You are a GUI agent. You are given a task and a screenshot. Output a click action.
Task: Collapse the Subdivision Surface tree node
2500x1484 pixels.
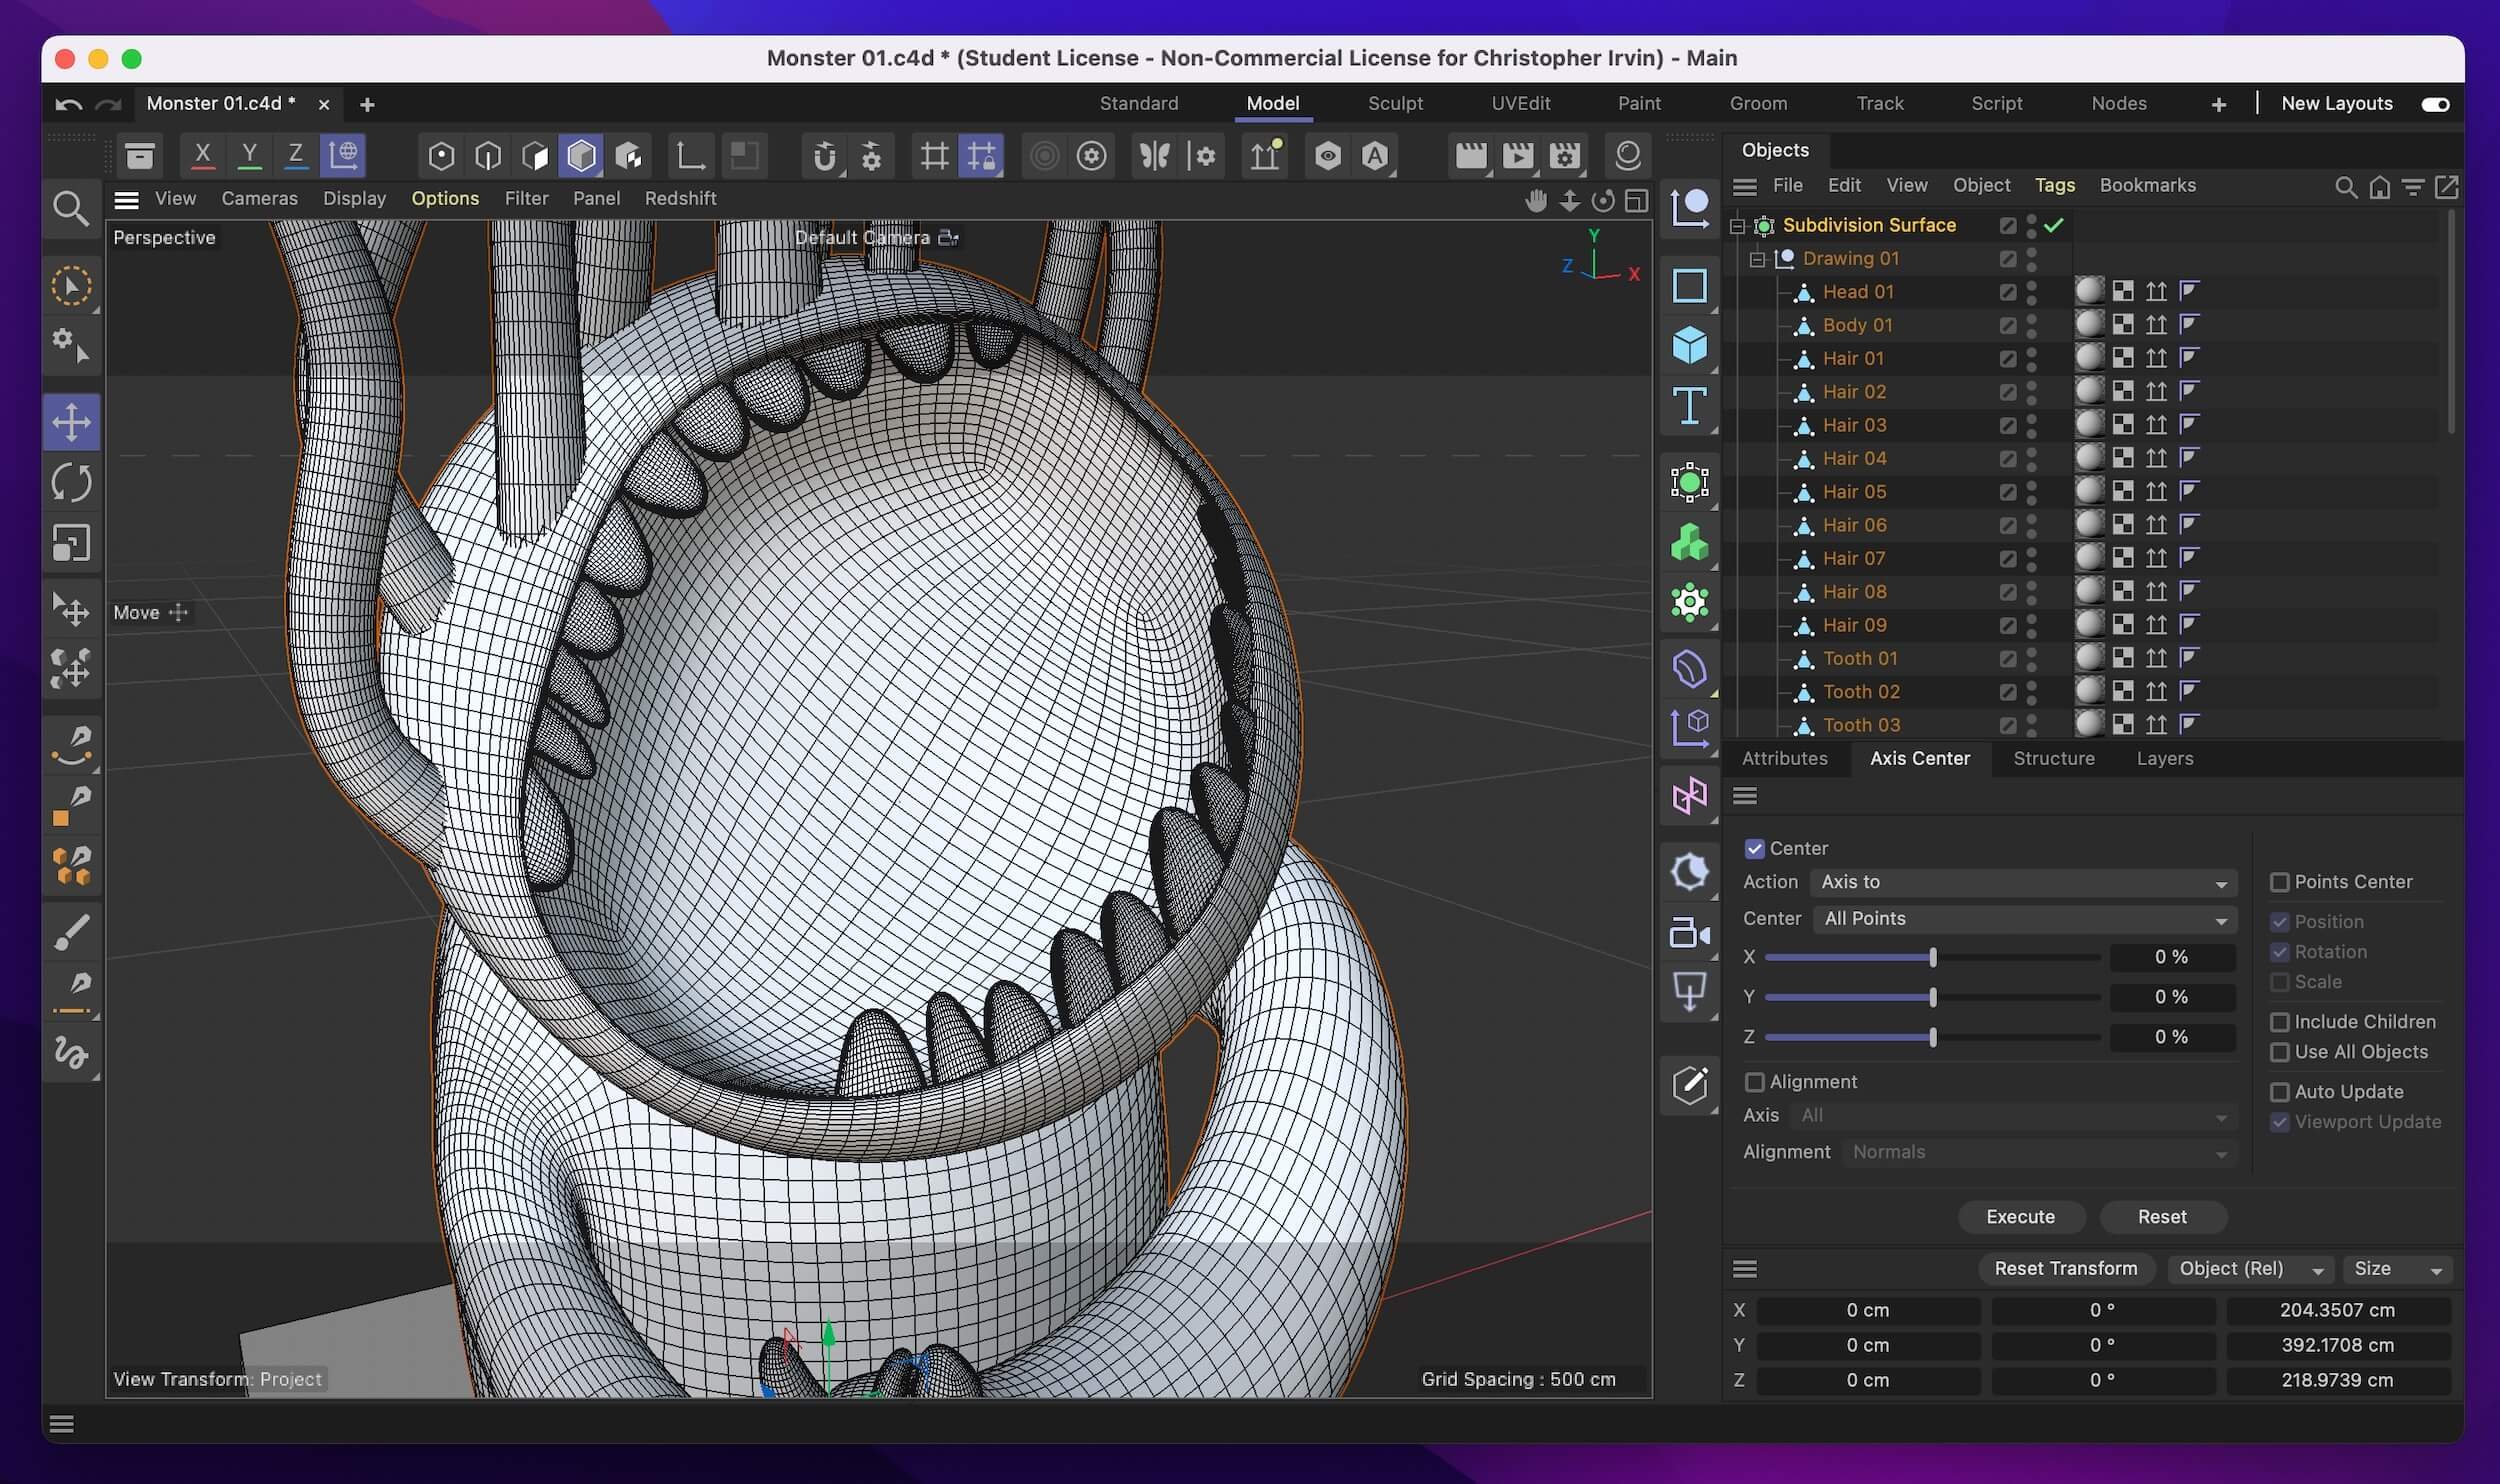[x=1738, y=226]
